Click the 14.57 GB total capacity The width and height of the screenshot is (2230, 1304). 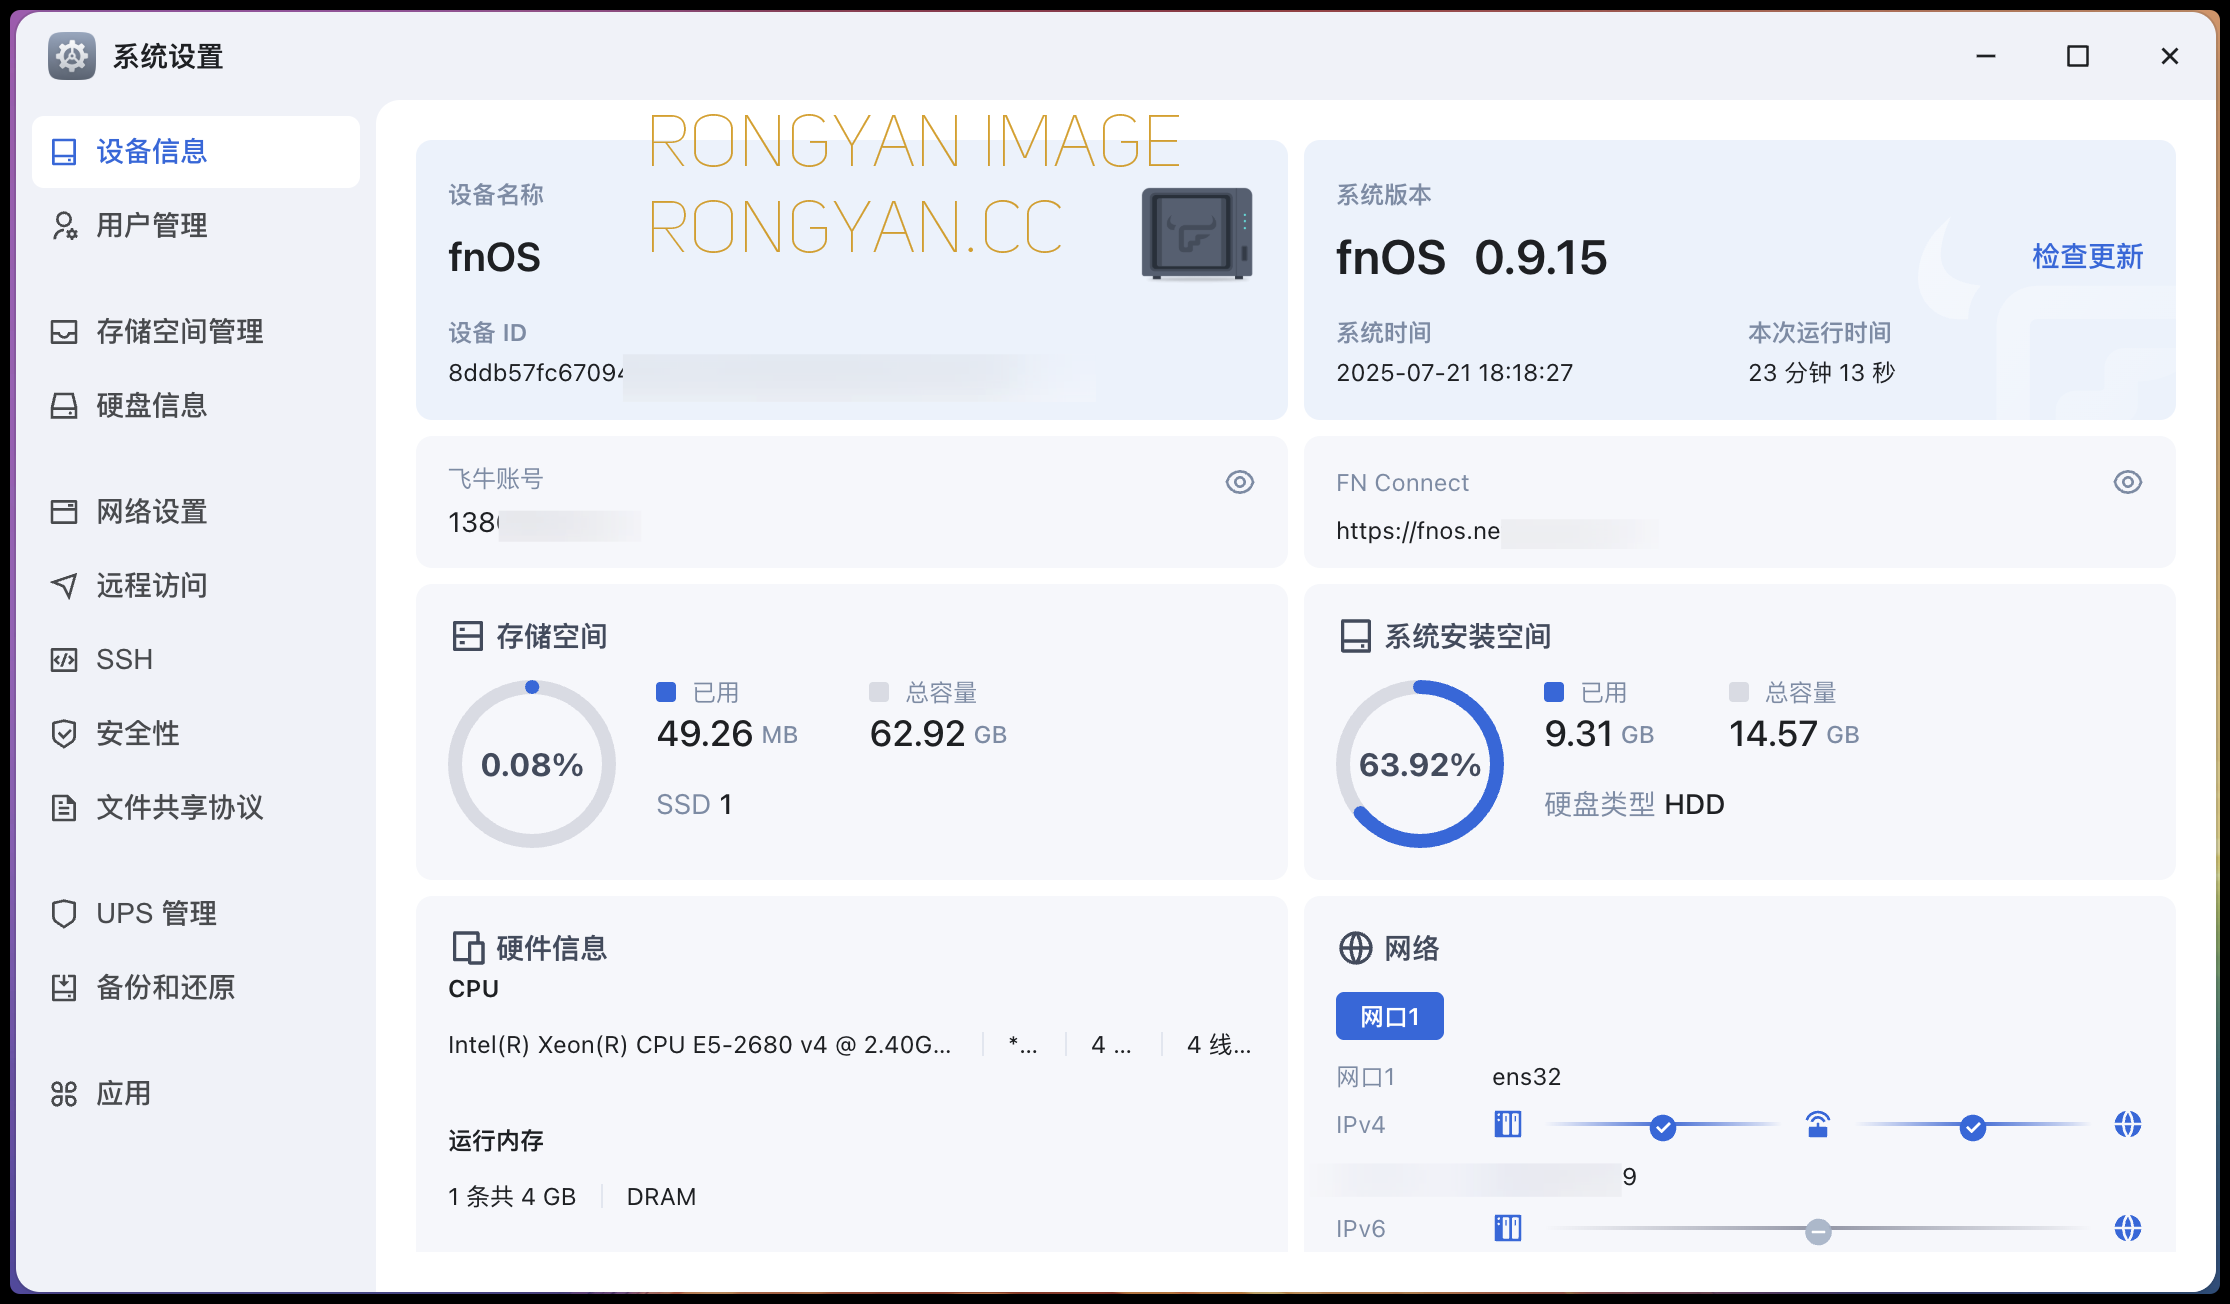pos(1794,734)
